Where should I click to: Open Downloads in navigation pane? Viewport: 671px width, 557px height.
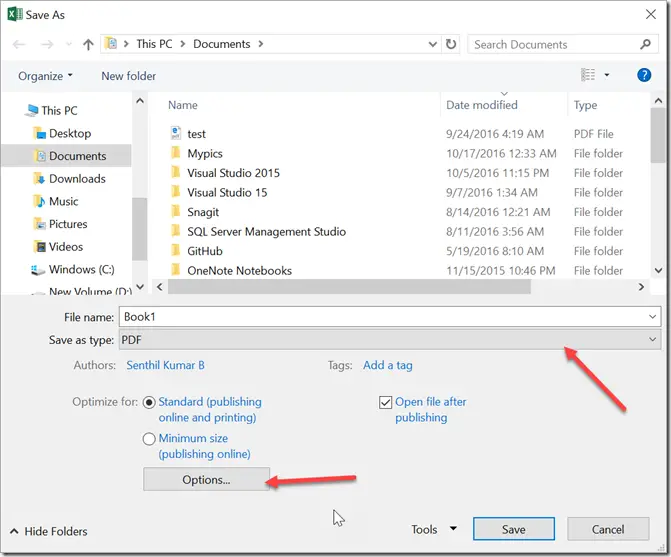(x=77, y=179)
